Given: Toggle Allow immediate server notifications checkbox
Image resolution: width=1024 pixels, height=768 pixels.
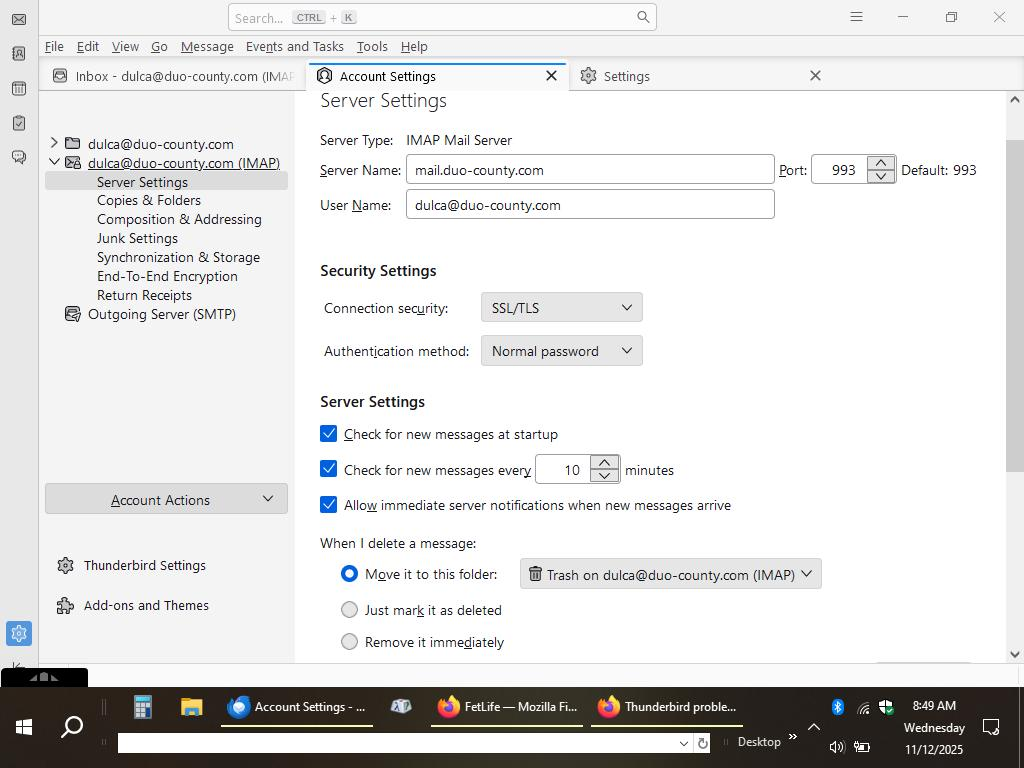Looking at the screenshot, I should [x=329, y=505].
